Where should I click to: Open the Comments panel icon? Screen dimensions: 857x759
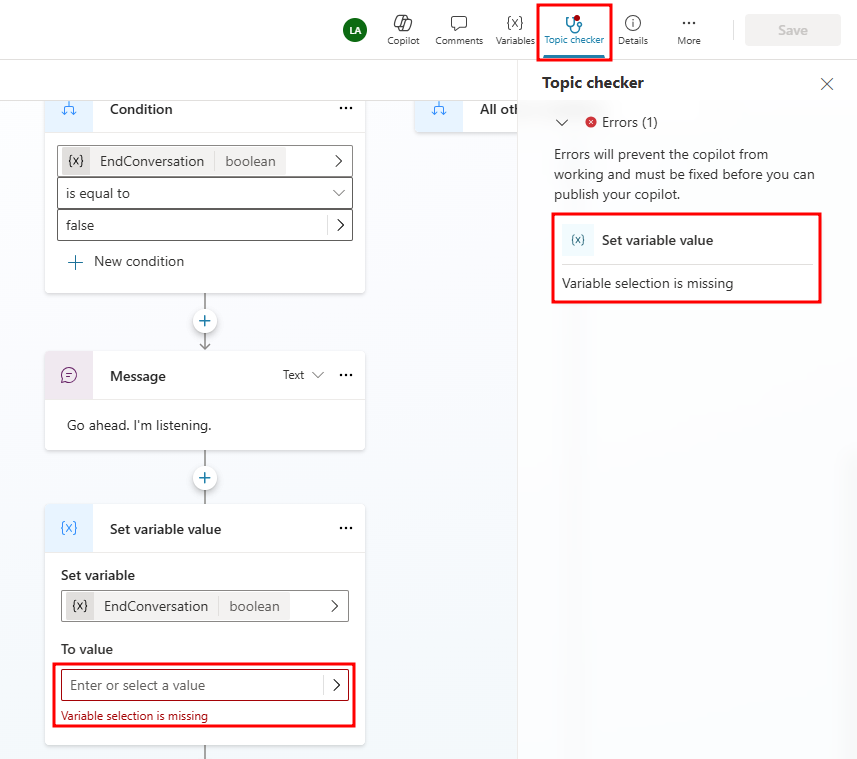459,24
